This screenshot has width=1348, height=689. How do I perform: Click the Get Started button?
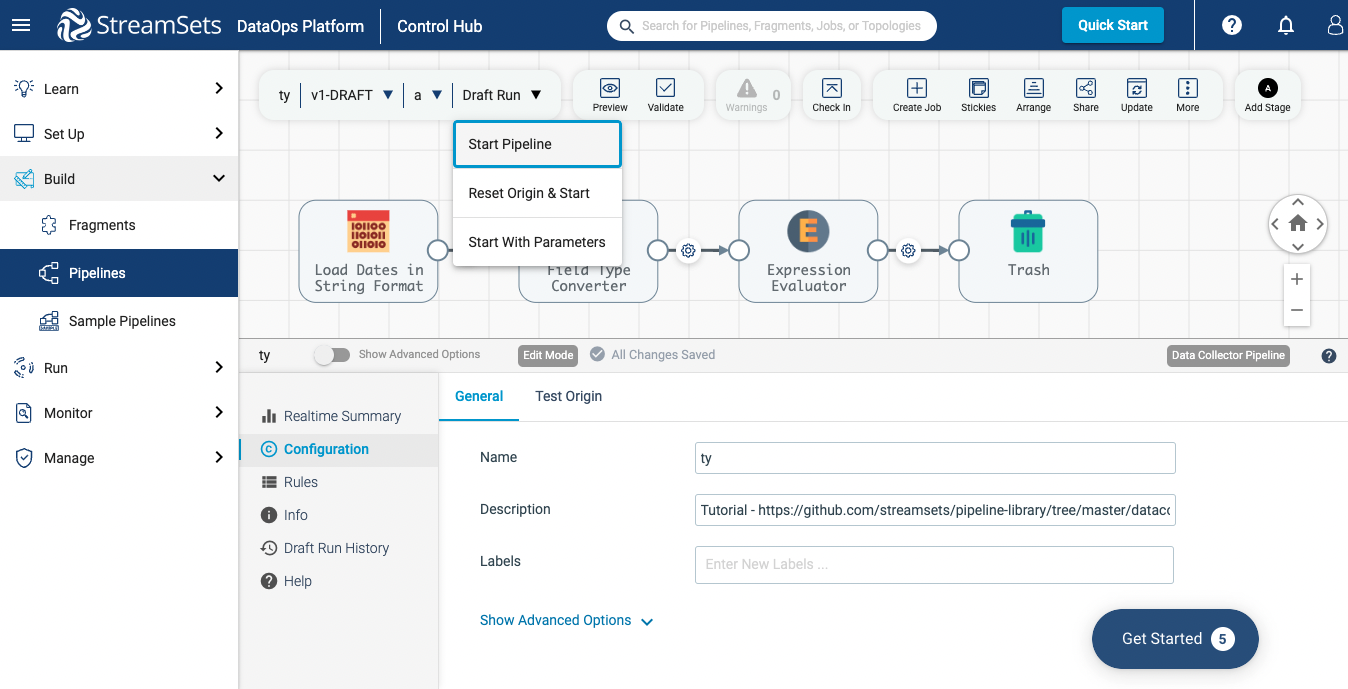coord(1175,639)
